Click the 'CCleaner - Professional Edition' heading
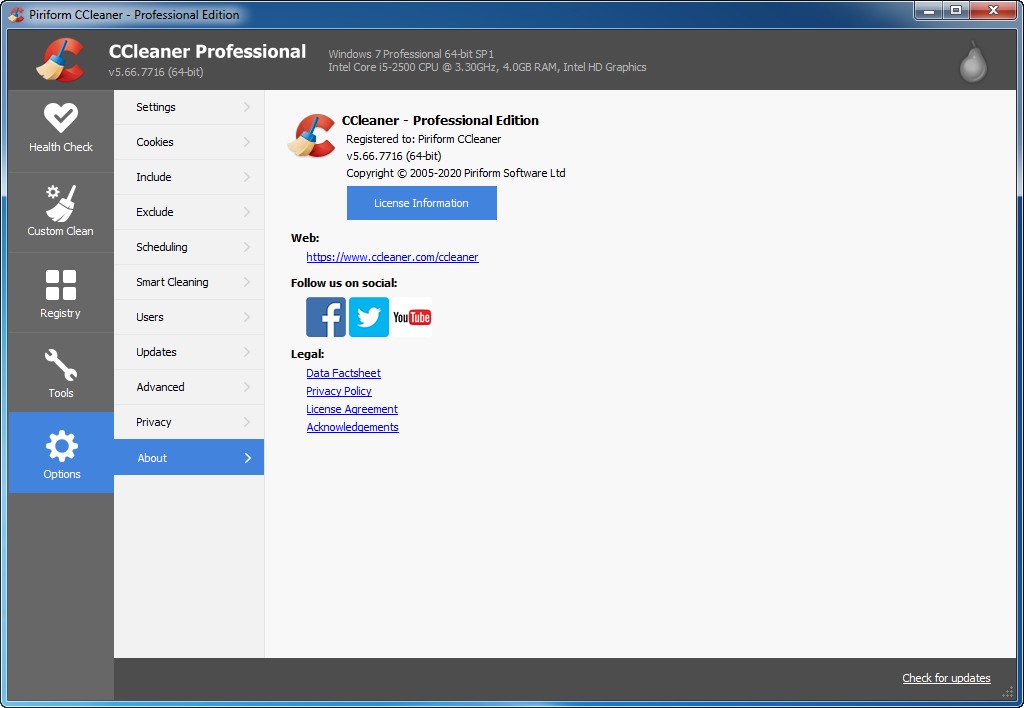Viewport: 1024px width, 708px height. (x=441, y=120)
